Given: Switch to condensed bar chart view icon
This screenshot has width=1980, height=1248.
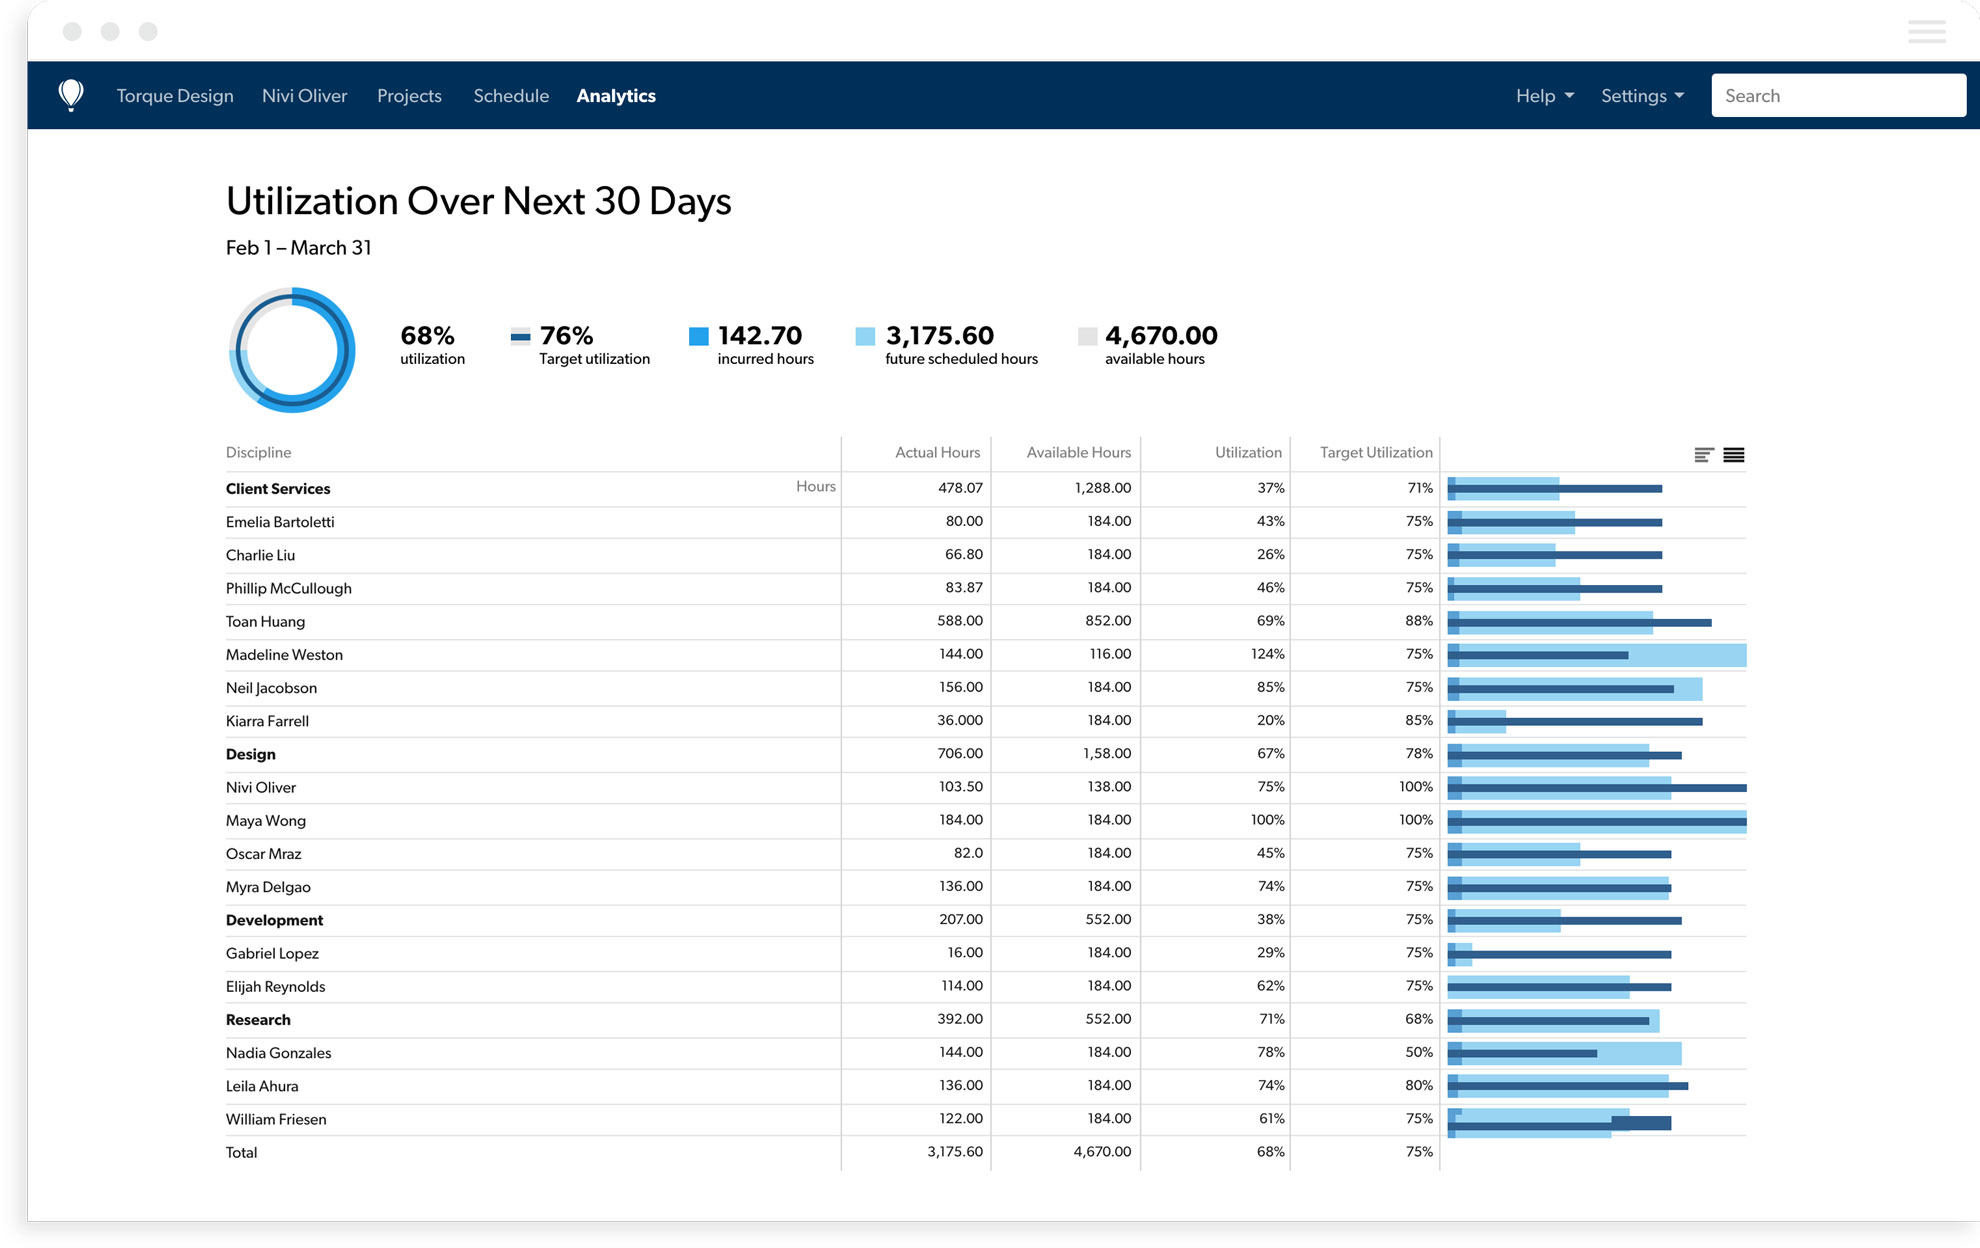Looking at the screenshot, I should click(x=1704, y=455).
